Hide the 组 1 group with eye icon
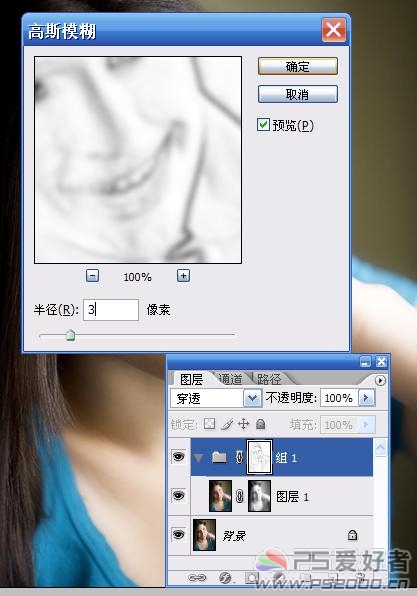The width and height of the screenshot is (417, 596). coord(179,457)
